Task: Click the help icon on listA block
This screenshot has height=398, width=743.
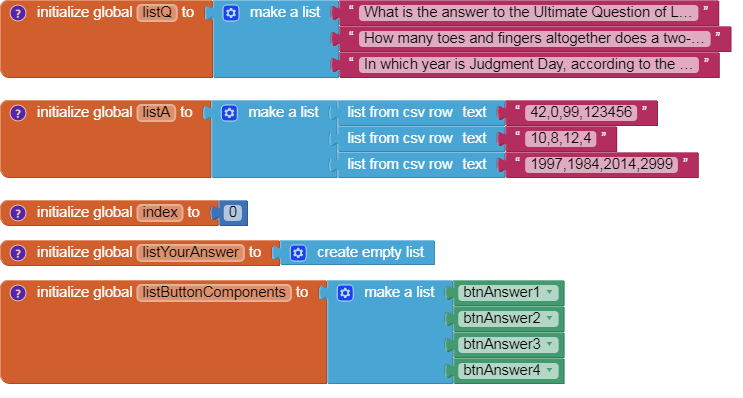Action: (18, 113)
